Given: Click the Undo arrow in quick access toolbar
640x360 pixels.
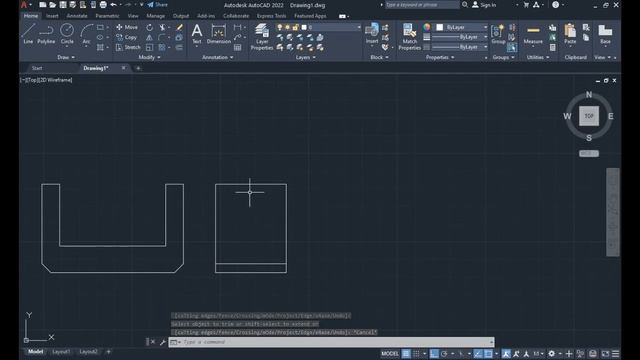Looking at the screenshot, I should click(x=113, y=5).
